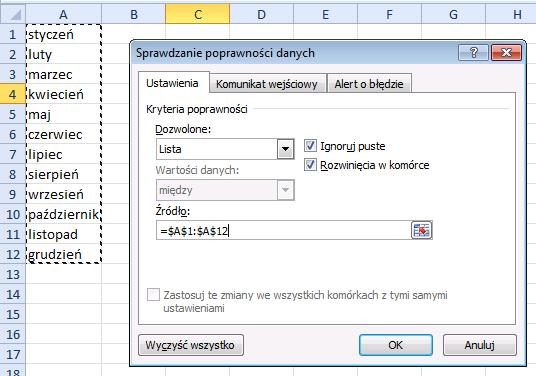Click the OK button
536x376 pixels.
(x=396, y=345)
